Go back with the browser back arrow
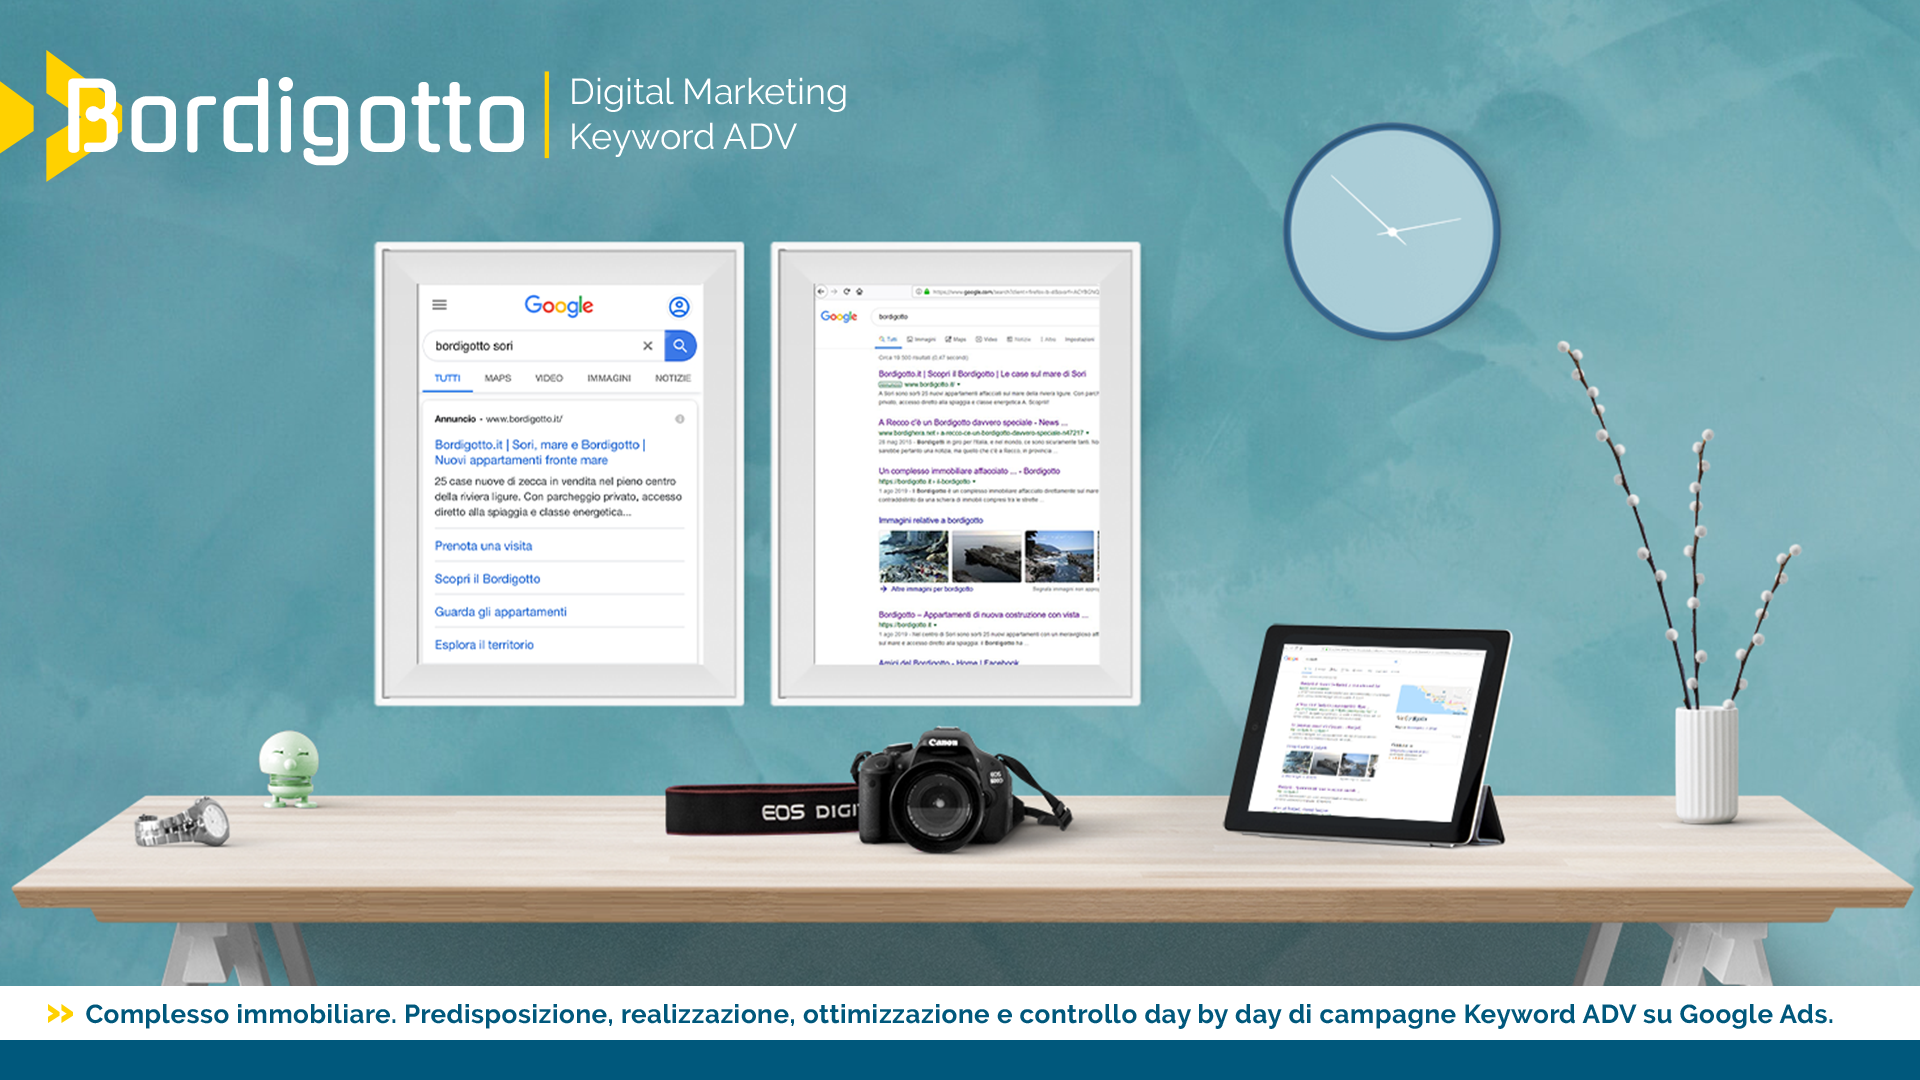This screenshot has width=1920, height=1080. pos(821,292)
